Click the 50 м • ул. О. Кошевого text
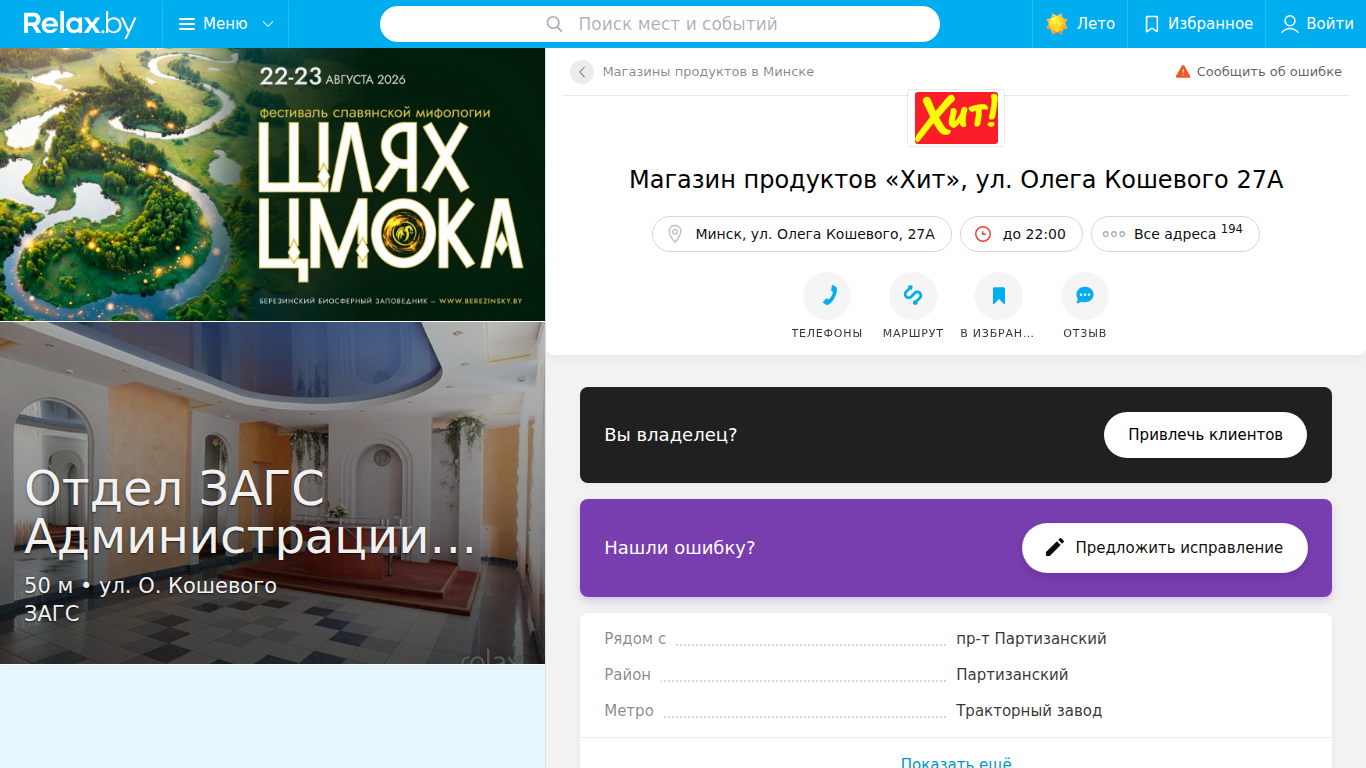 click(x=150, y=585)
